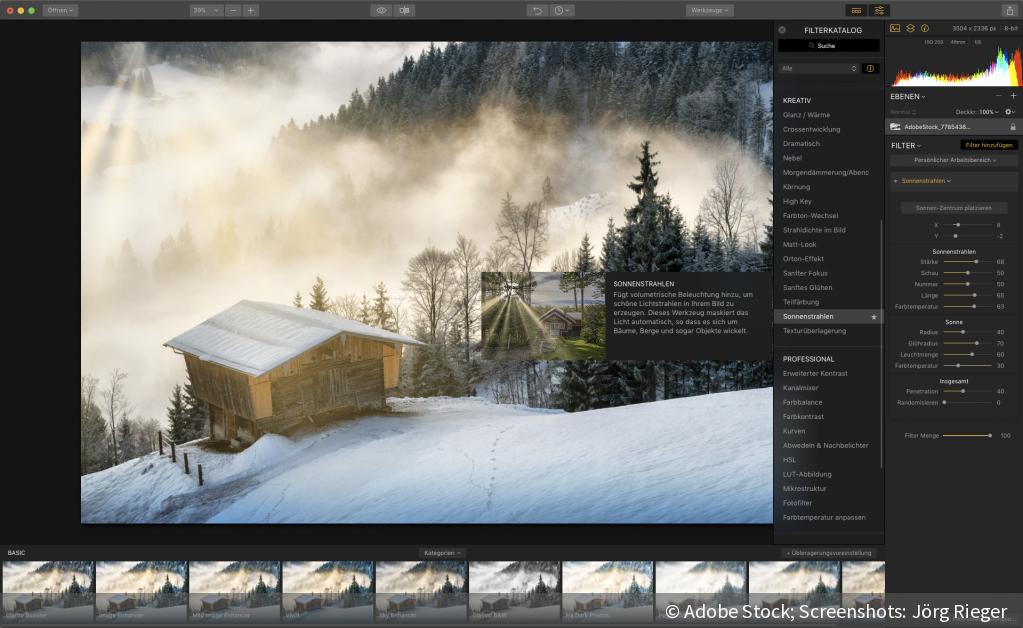Toggle the presets filmstrip panel icon
The image size is (1023, 628).
(855, 10)
